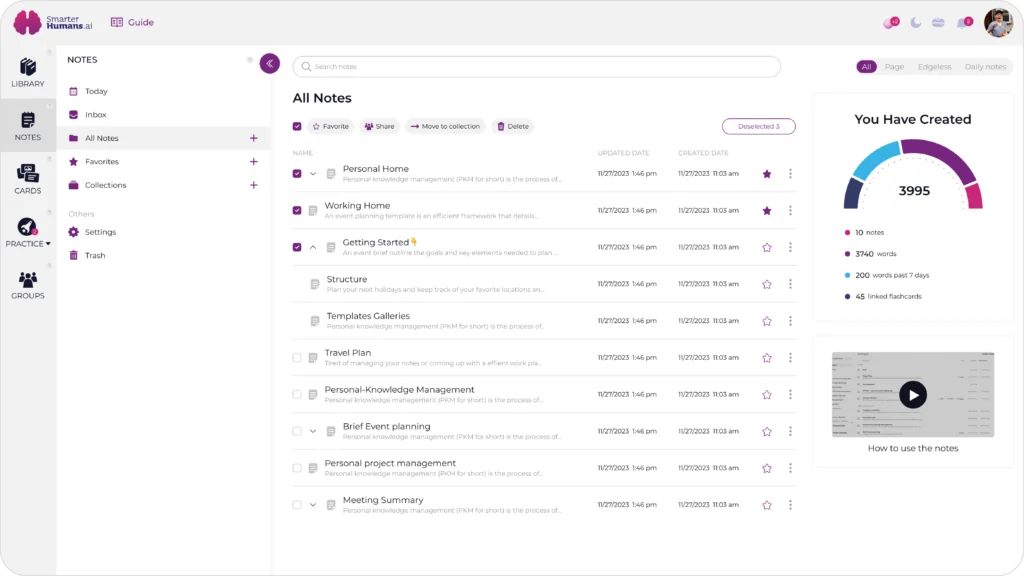Click the blue past-7-days gauge segment

coord(877,161)
